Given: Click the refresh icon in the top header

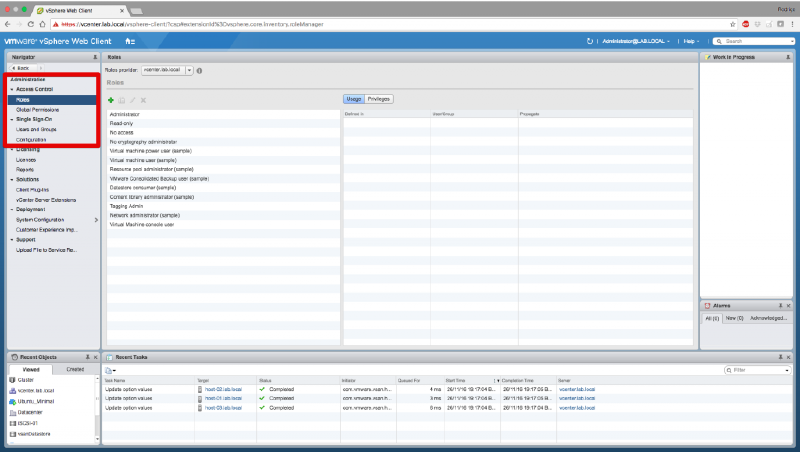Looking at the screenshot, I should pos(590,41).
